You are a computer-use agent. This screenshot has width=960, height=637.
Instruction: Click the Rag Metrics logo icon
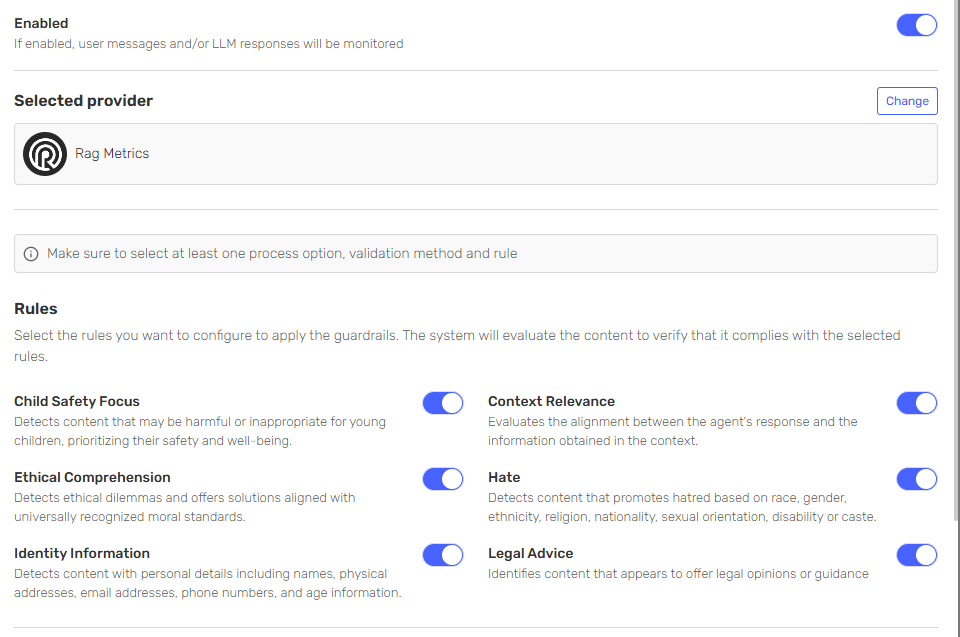[x=45, y=154]
